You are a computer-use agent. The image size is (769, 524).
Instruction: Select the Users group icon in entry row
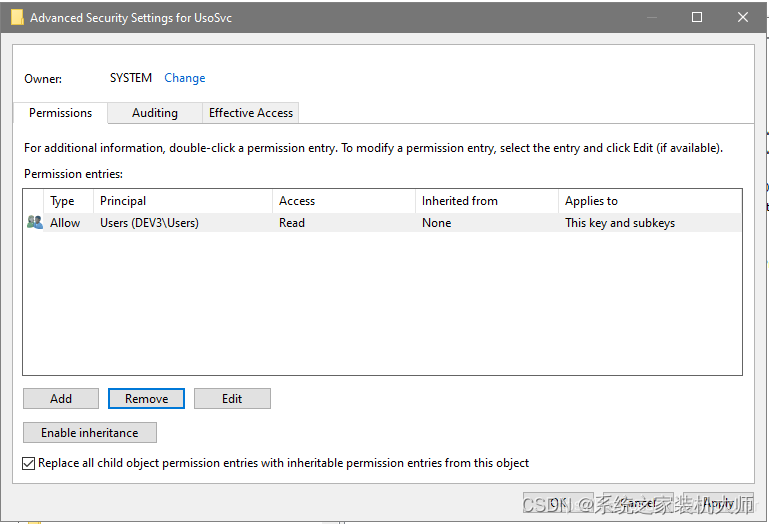point(35,223)
